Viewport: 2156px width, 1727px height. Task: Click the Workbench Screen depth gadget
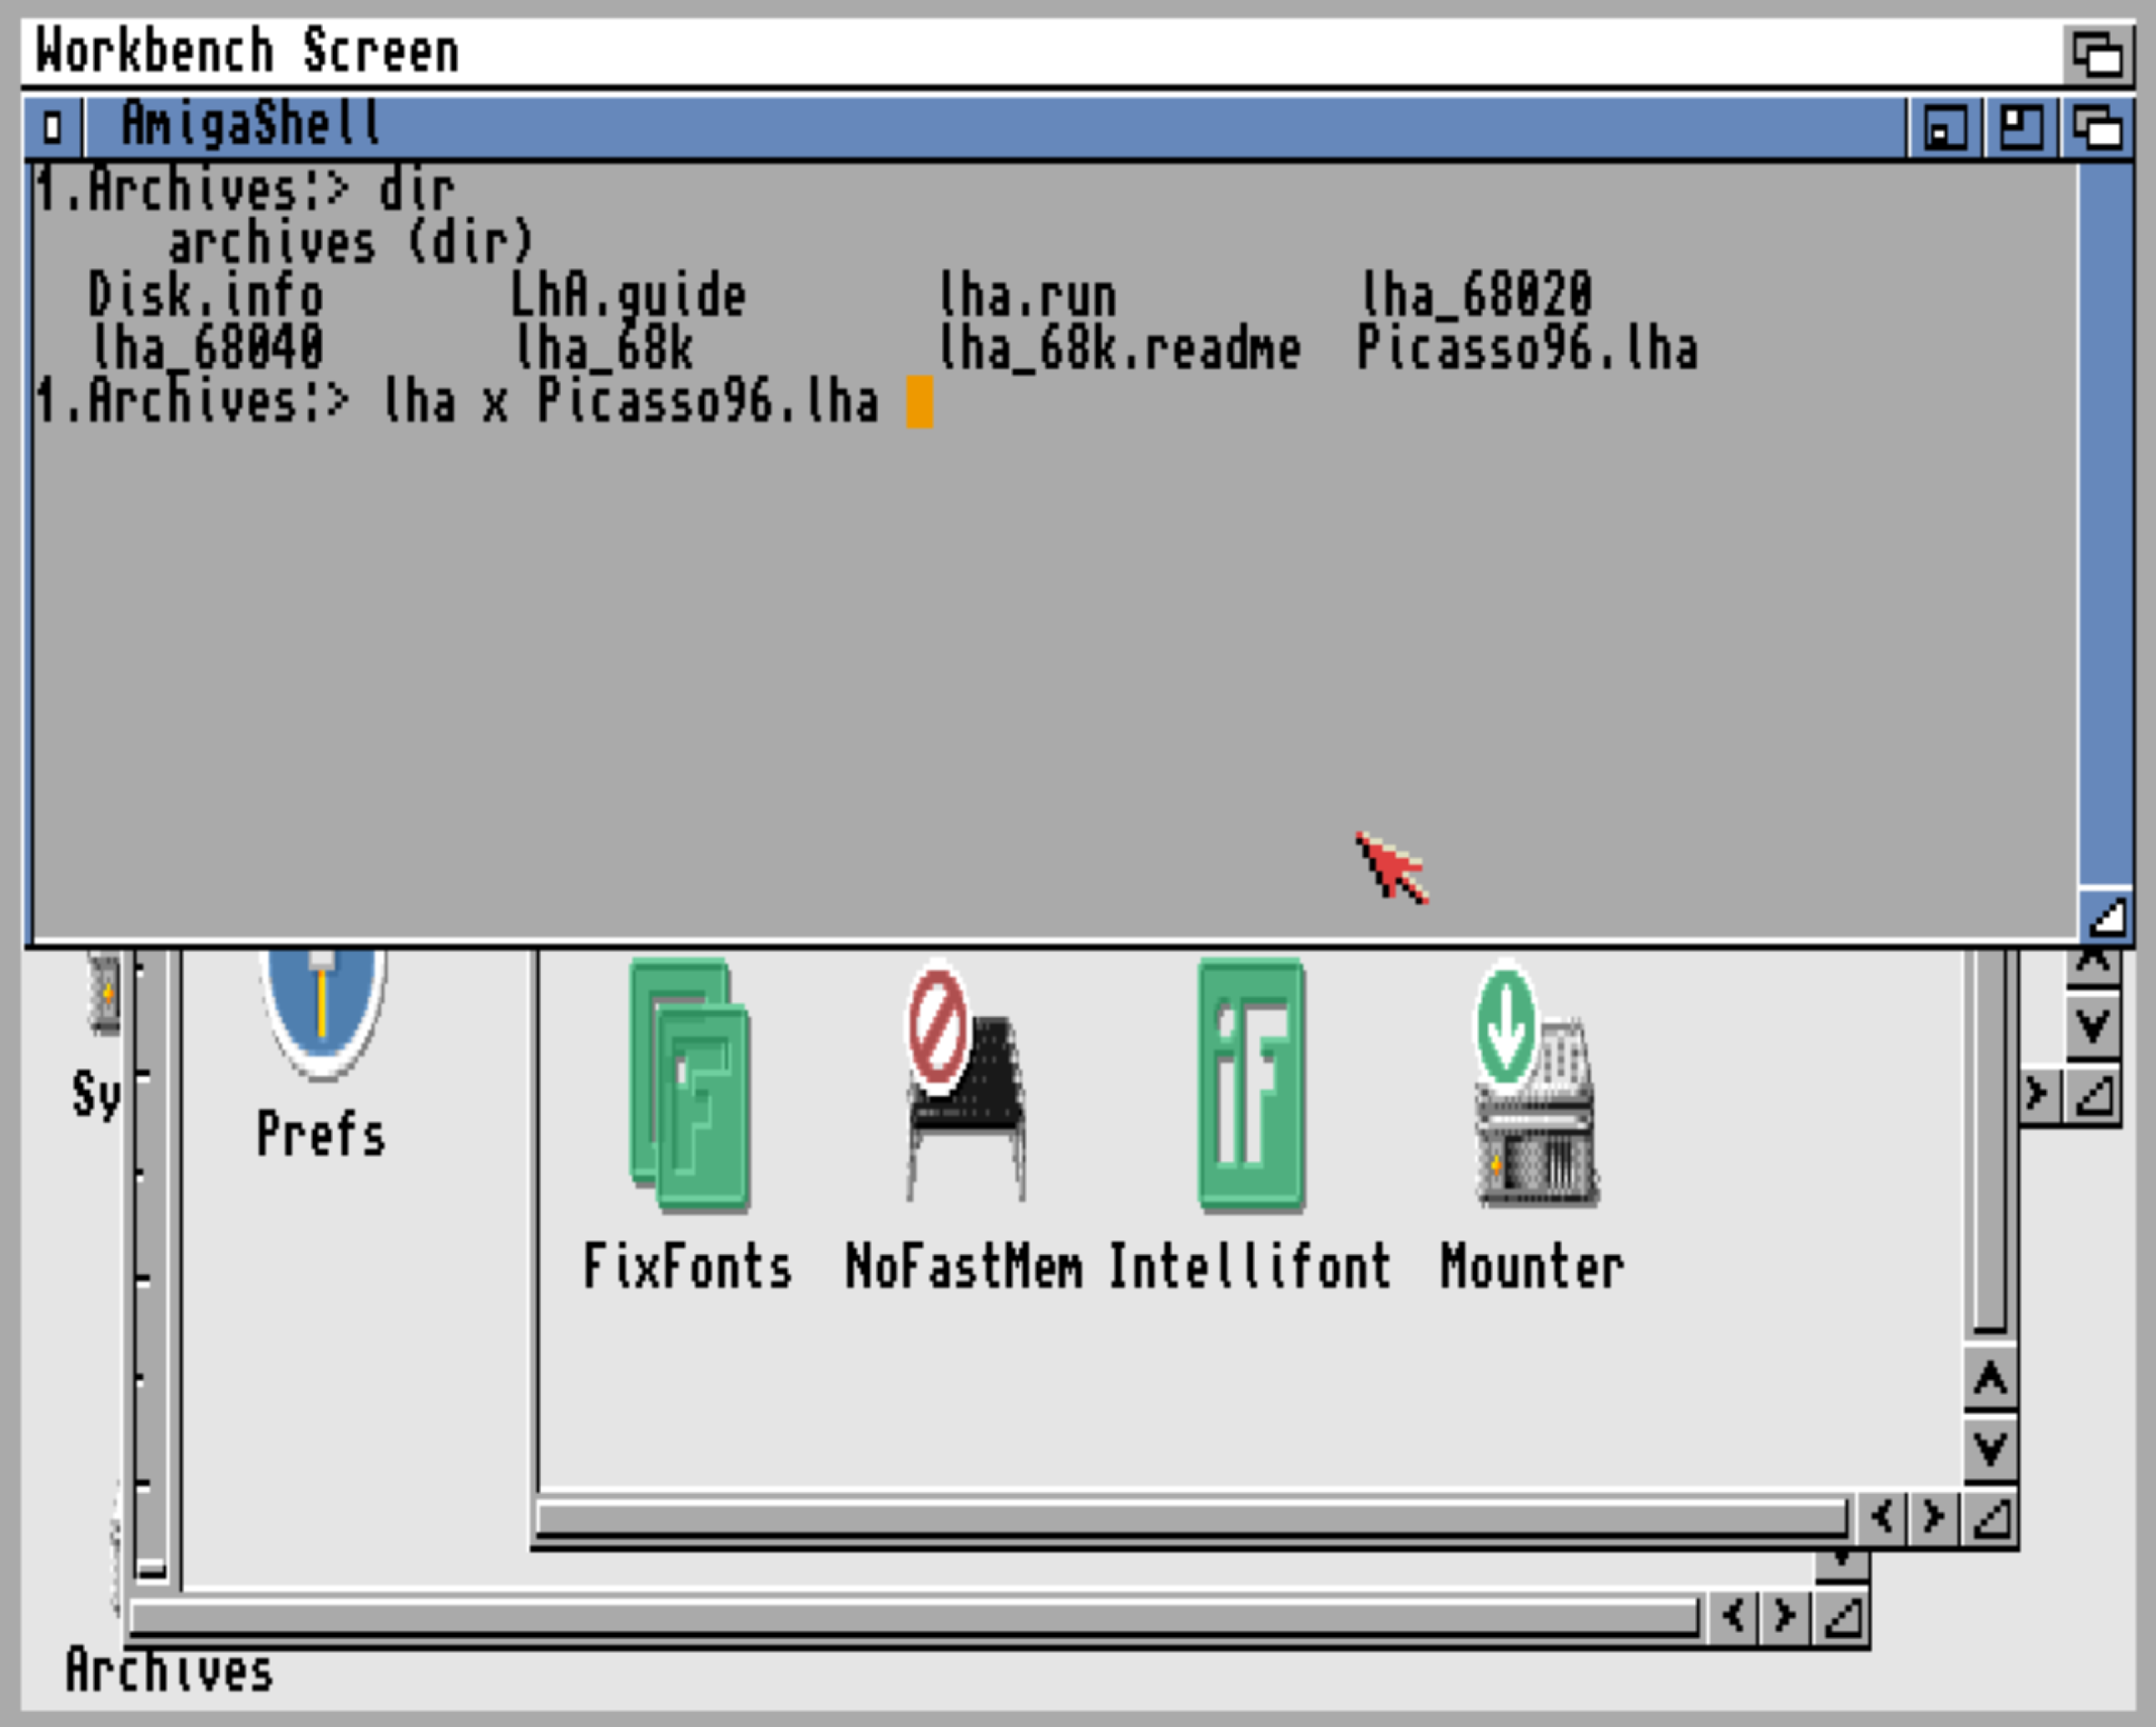(x=2097, y=54)
